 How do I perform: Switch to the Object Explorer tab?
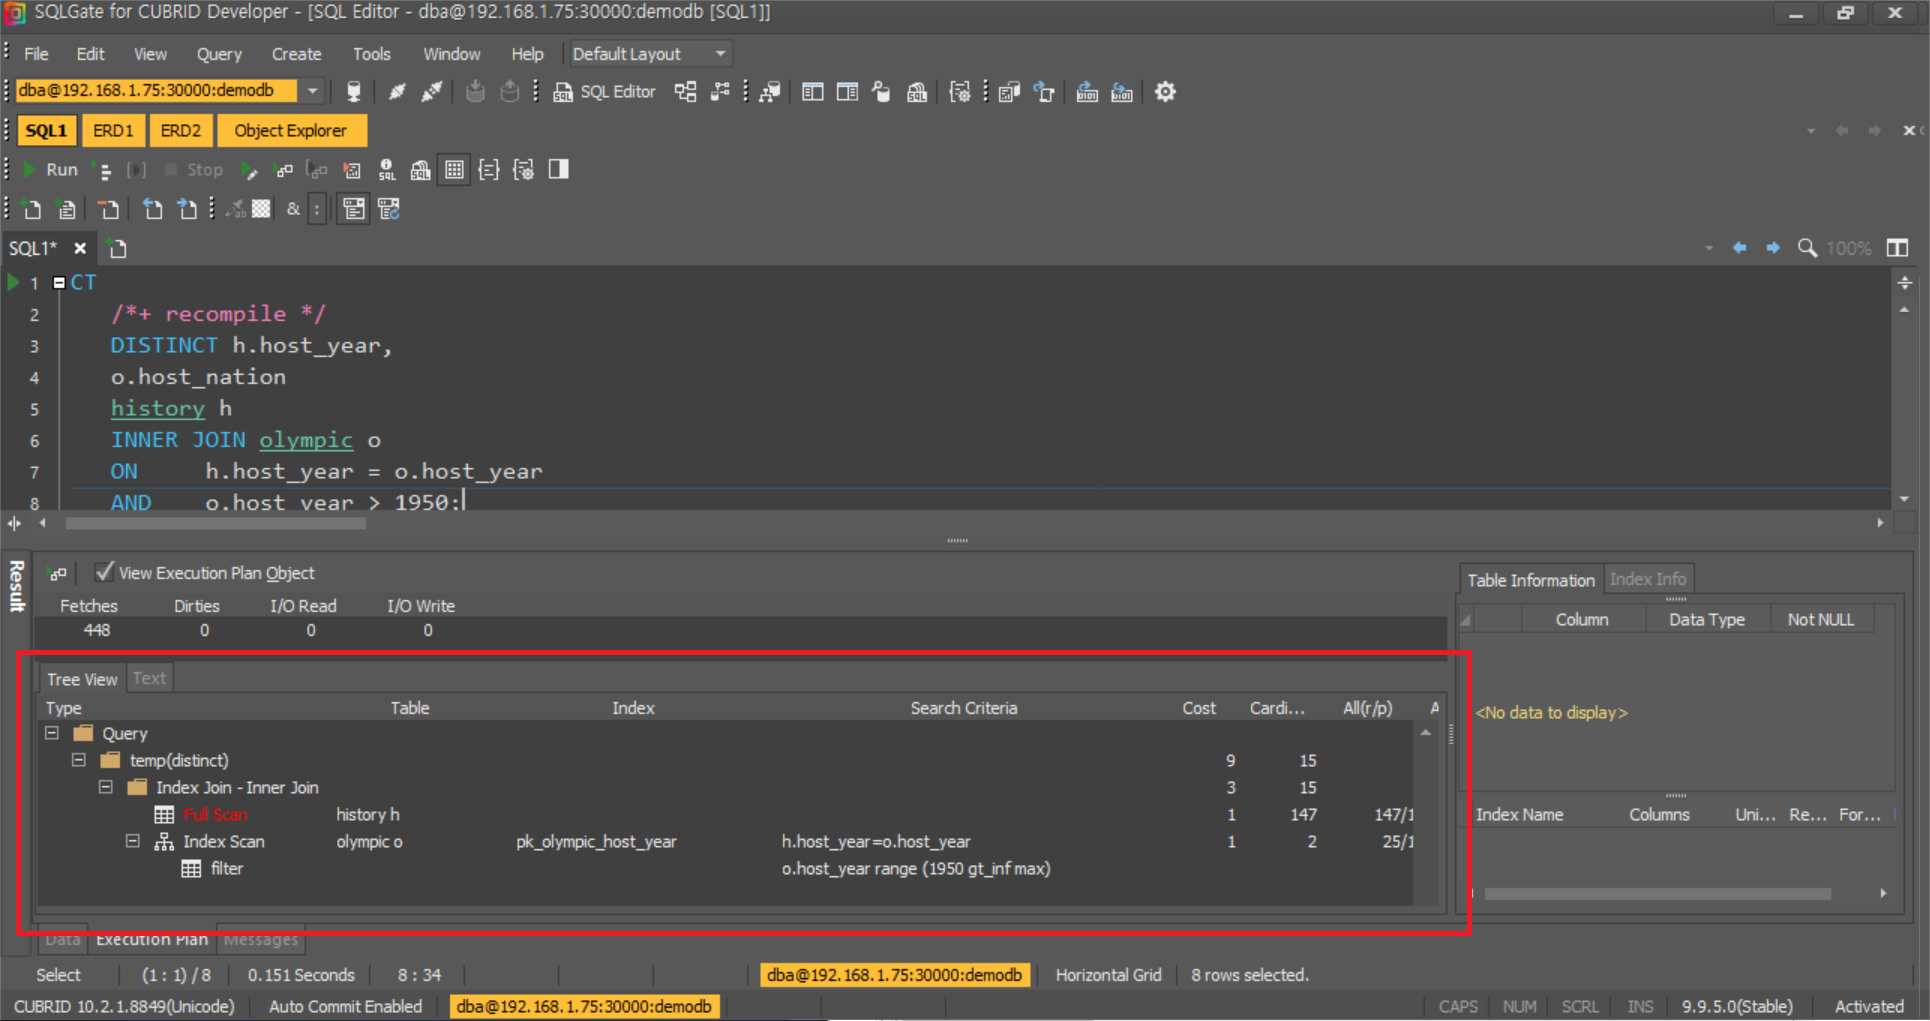[290, 131]
